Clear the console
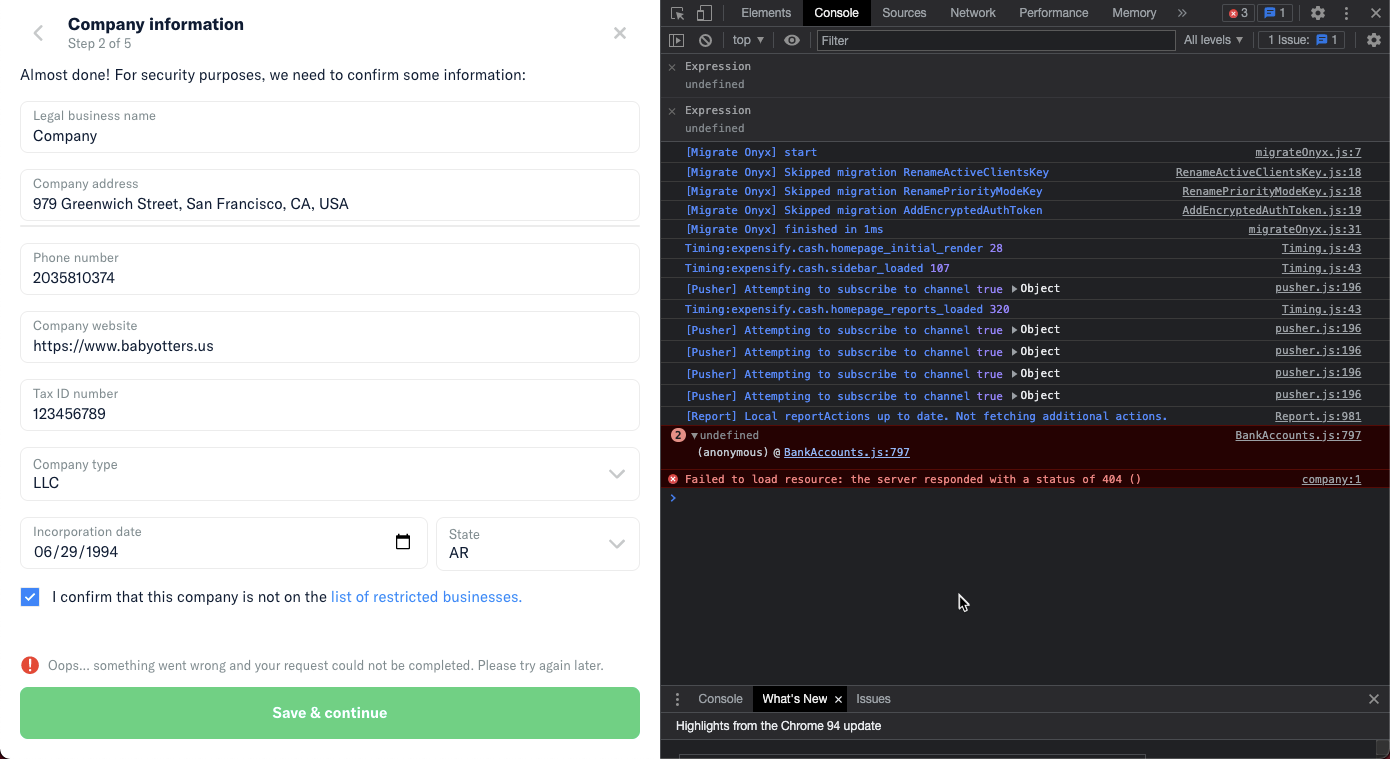The width and height of the screenshot is (1390, 759). coord(706,40)
